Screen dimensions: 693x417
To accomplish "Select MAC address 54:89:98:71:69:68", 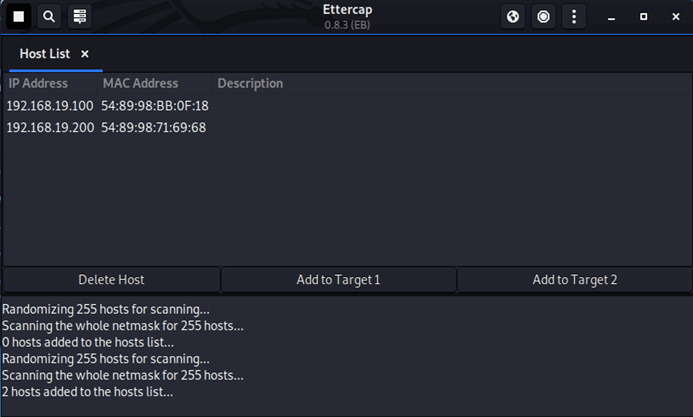I will coord(153,128).
